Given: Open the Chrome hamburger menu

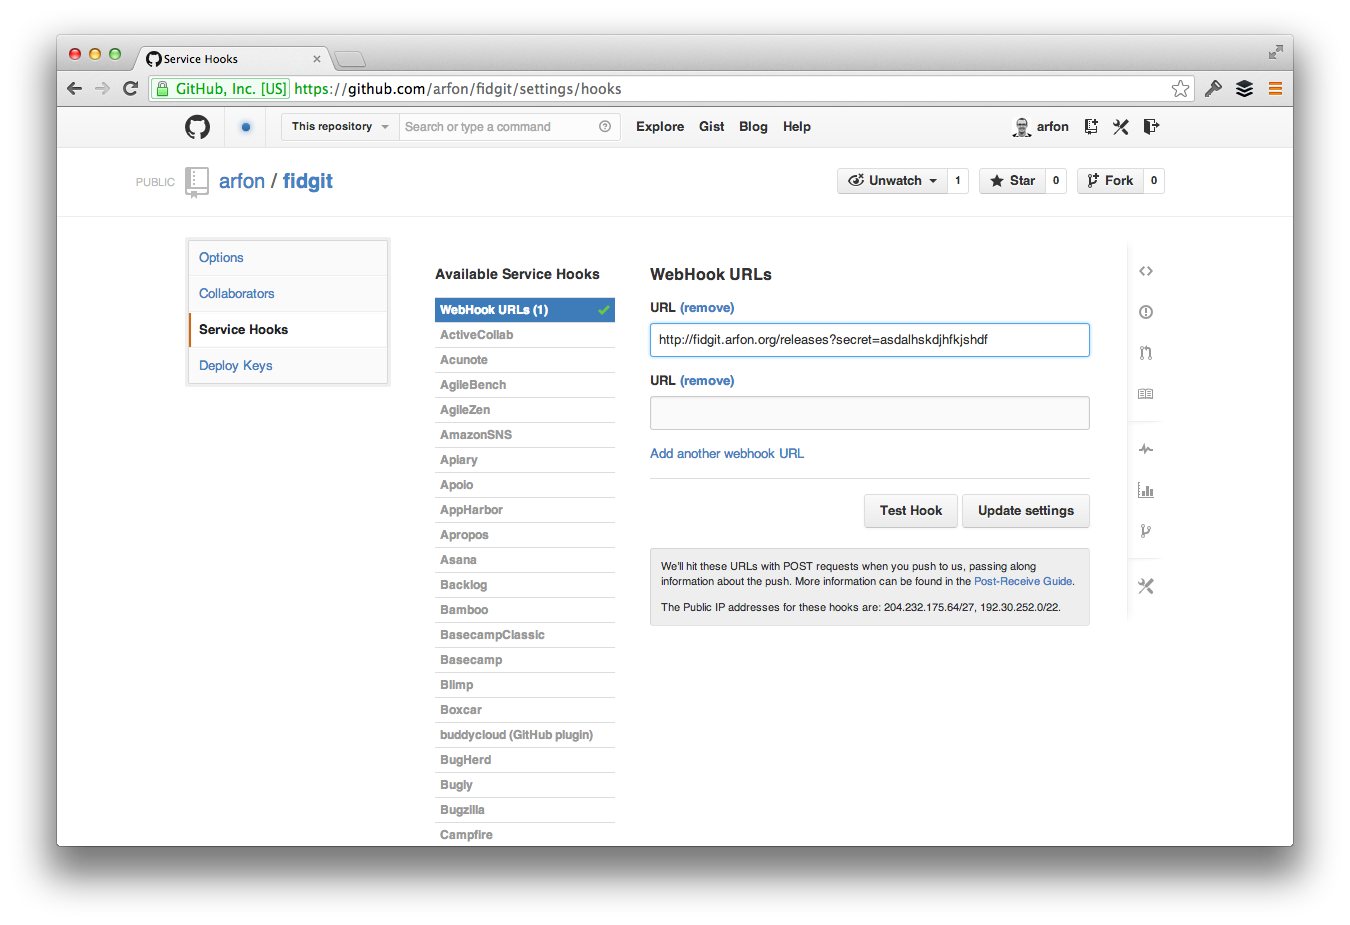Looking at the screenshot, I should tap(1275, 89).
